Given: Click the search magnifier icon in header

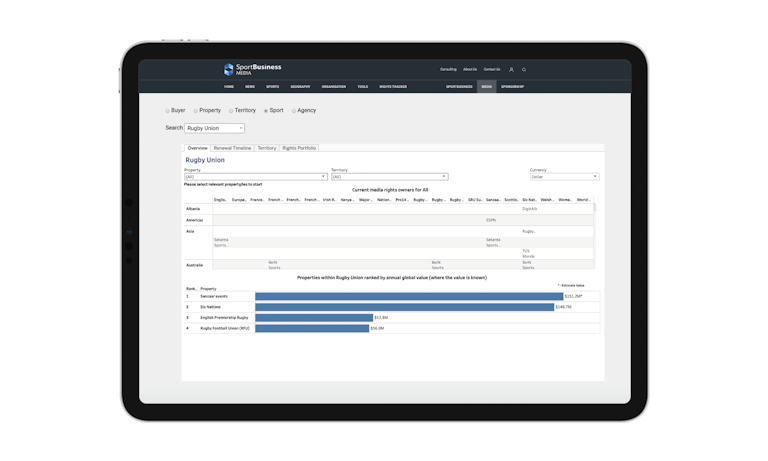Looking at the screenshot, I should [524, 70].
